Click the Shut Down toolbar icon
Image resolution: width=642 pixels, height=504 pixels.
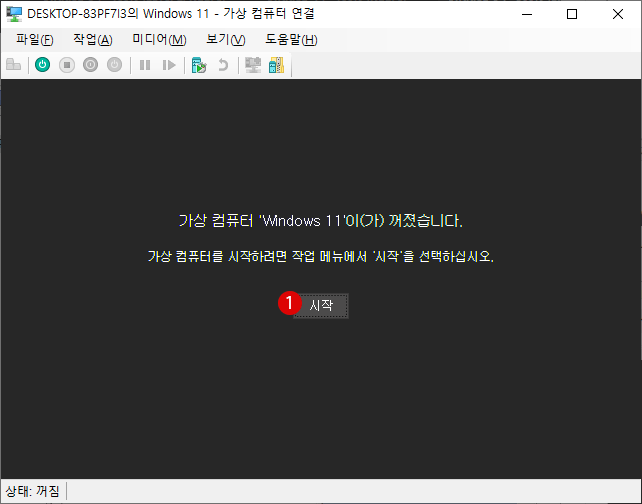click(x=90, y=65)
